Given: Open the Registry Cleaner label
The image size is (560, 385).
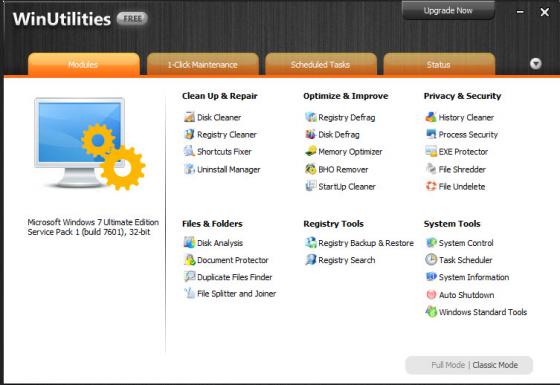Looking at the screenshot, I should (x=227, y=135).
